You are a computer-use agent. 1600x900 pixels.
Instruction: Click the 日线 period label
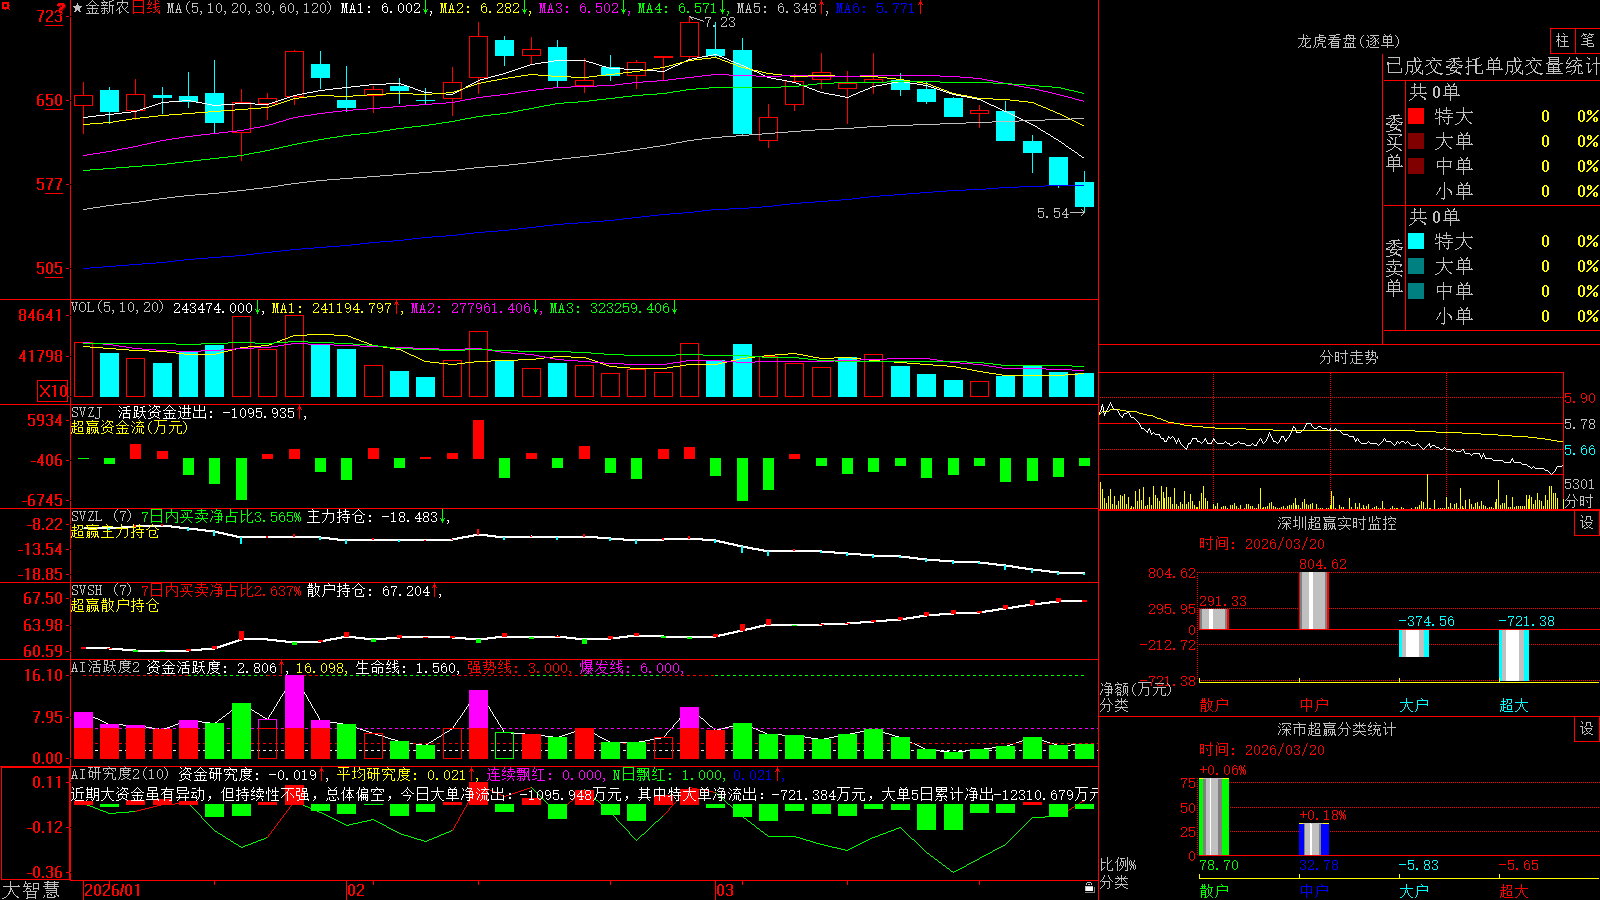point(146,8)
